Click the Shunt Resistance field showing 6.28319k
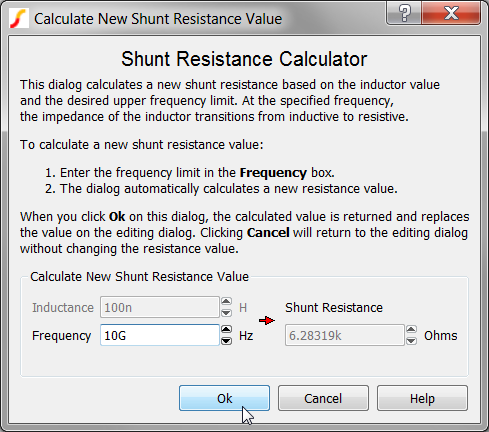The height and width of the screenshot is (432, 489). tap(344, 335)
